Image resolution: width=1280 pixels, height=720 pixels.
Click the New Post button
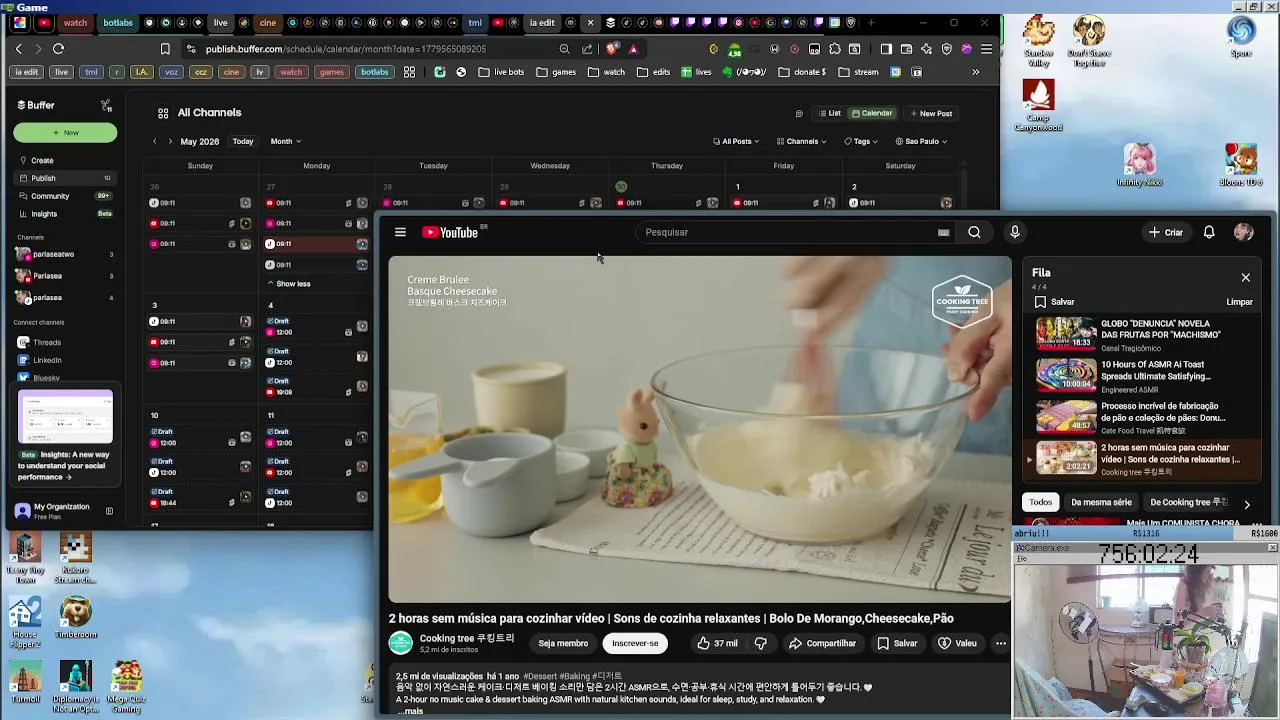click(930, 113)
